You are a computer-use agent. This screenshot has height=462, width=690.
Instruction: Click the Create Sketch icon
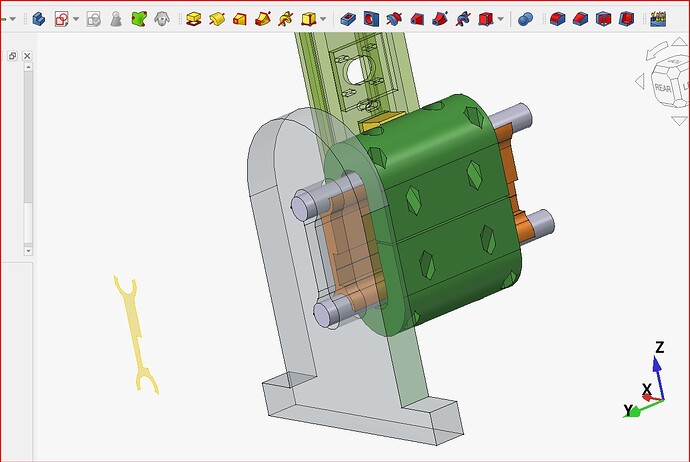coord(62,19)
